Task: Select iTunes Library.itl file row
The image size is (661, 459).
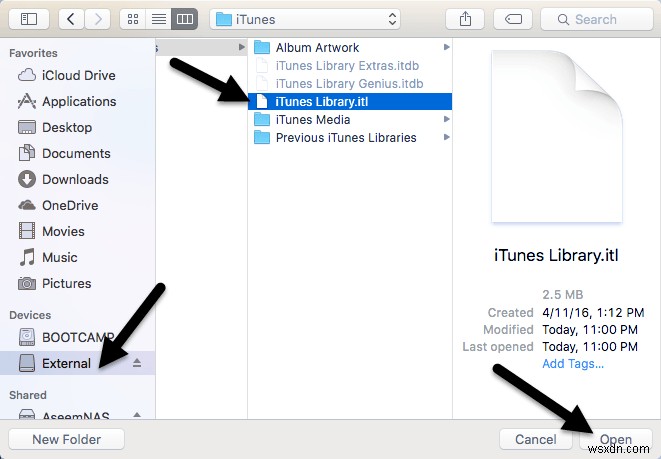Action: tap(350, 102)
